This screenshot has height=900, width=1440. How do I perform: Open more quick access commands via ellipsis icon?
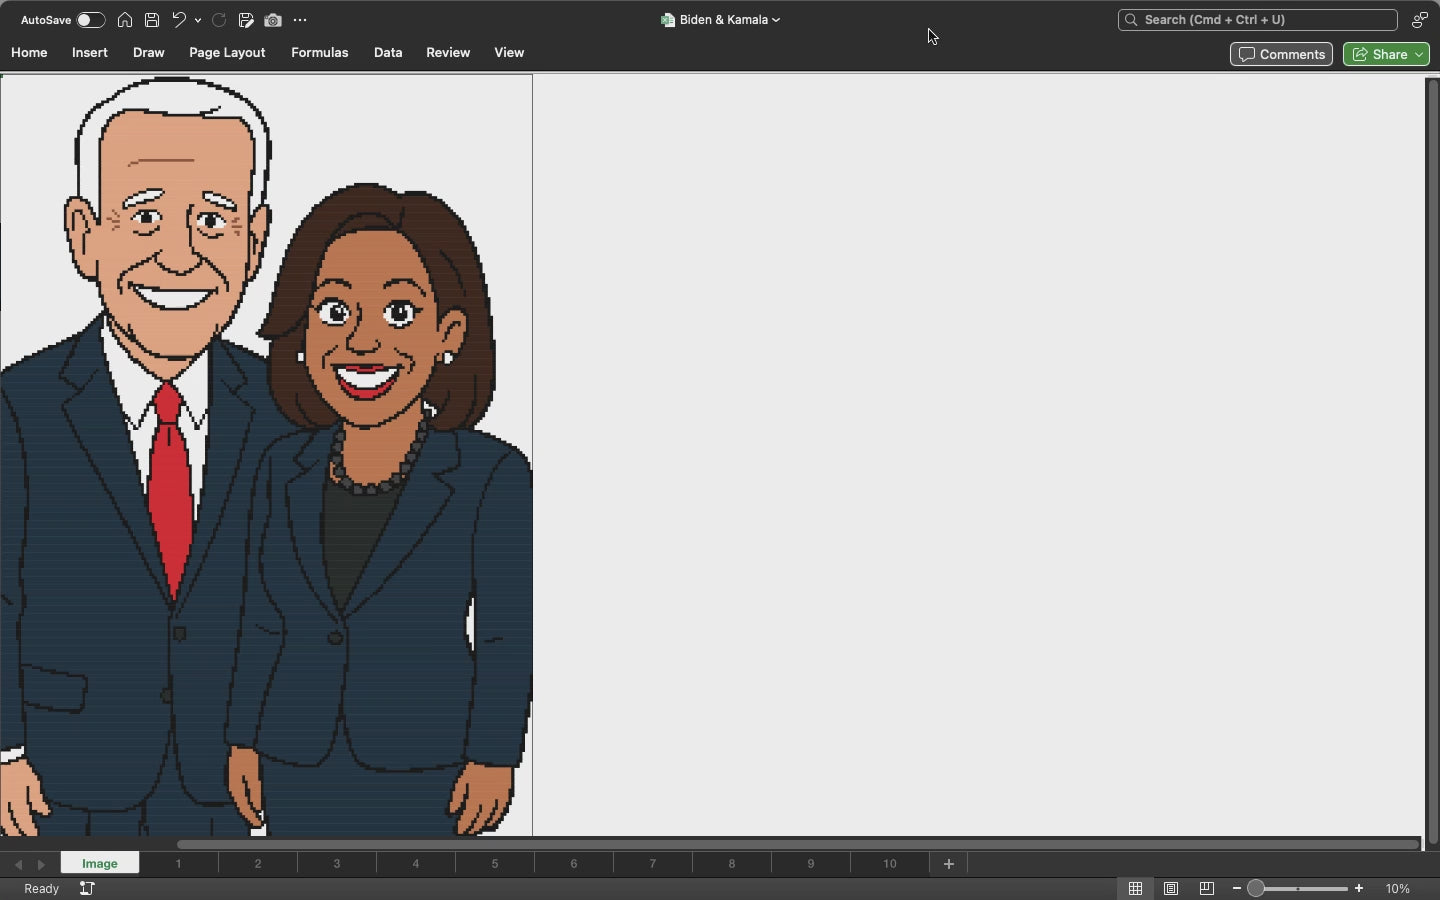(301, 20)
